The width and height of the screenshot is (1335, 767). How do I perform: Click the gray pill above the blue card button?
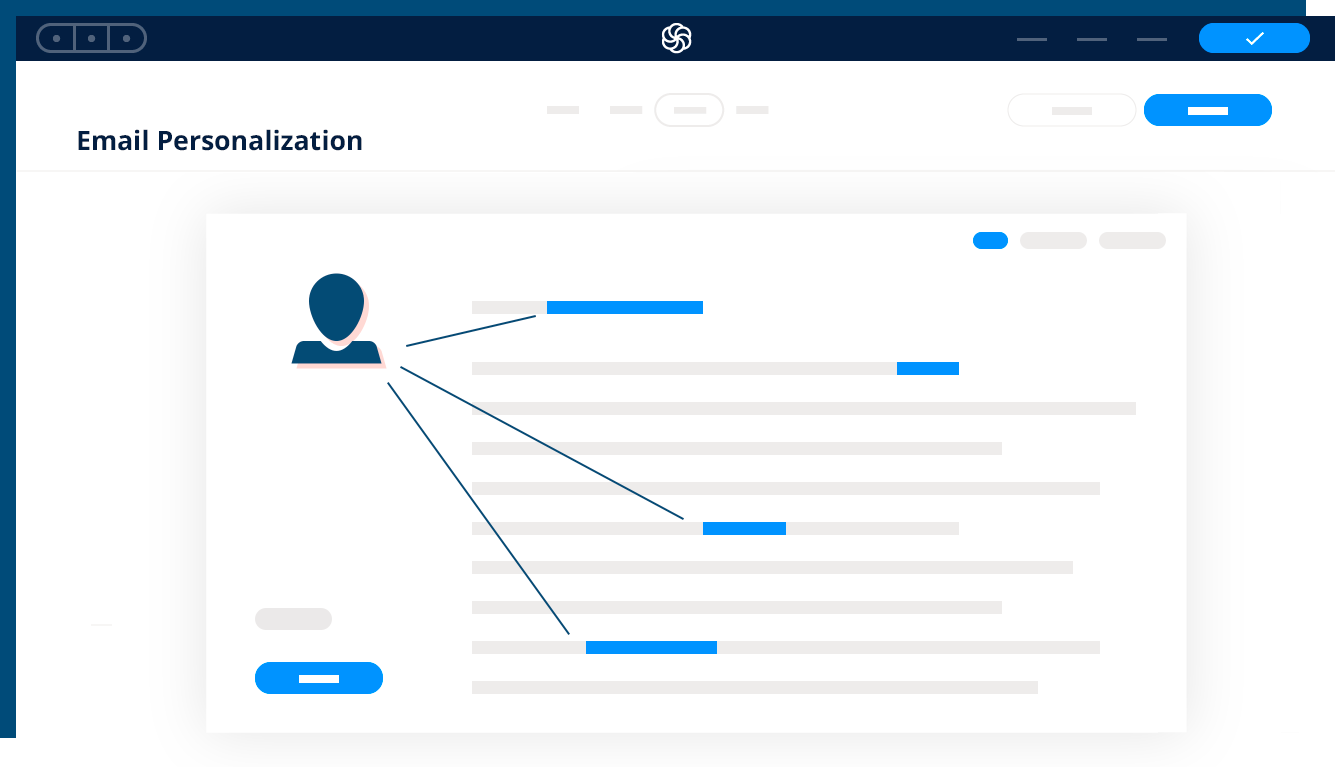(293, 619)
